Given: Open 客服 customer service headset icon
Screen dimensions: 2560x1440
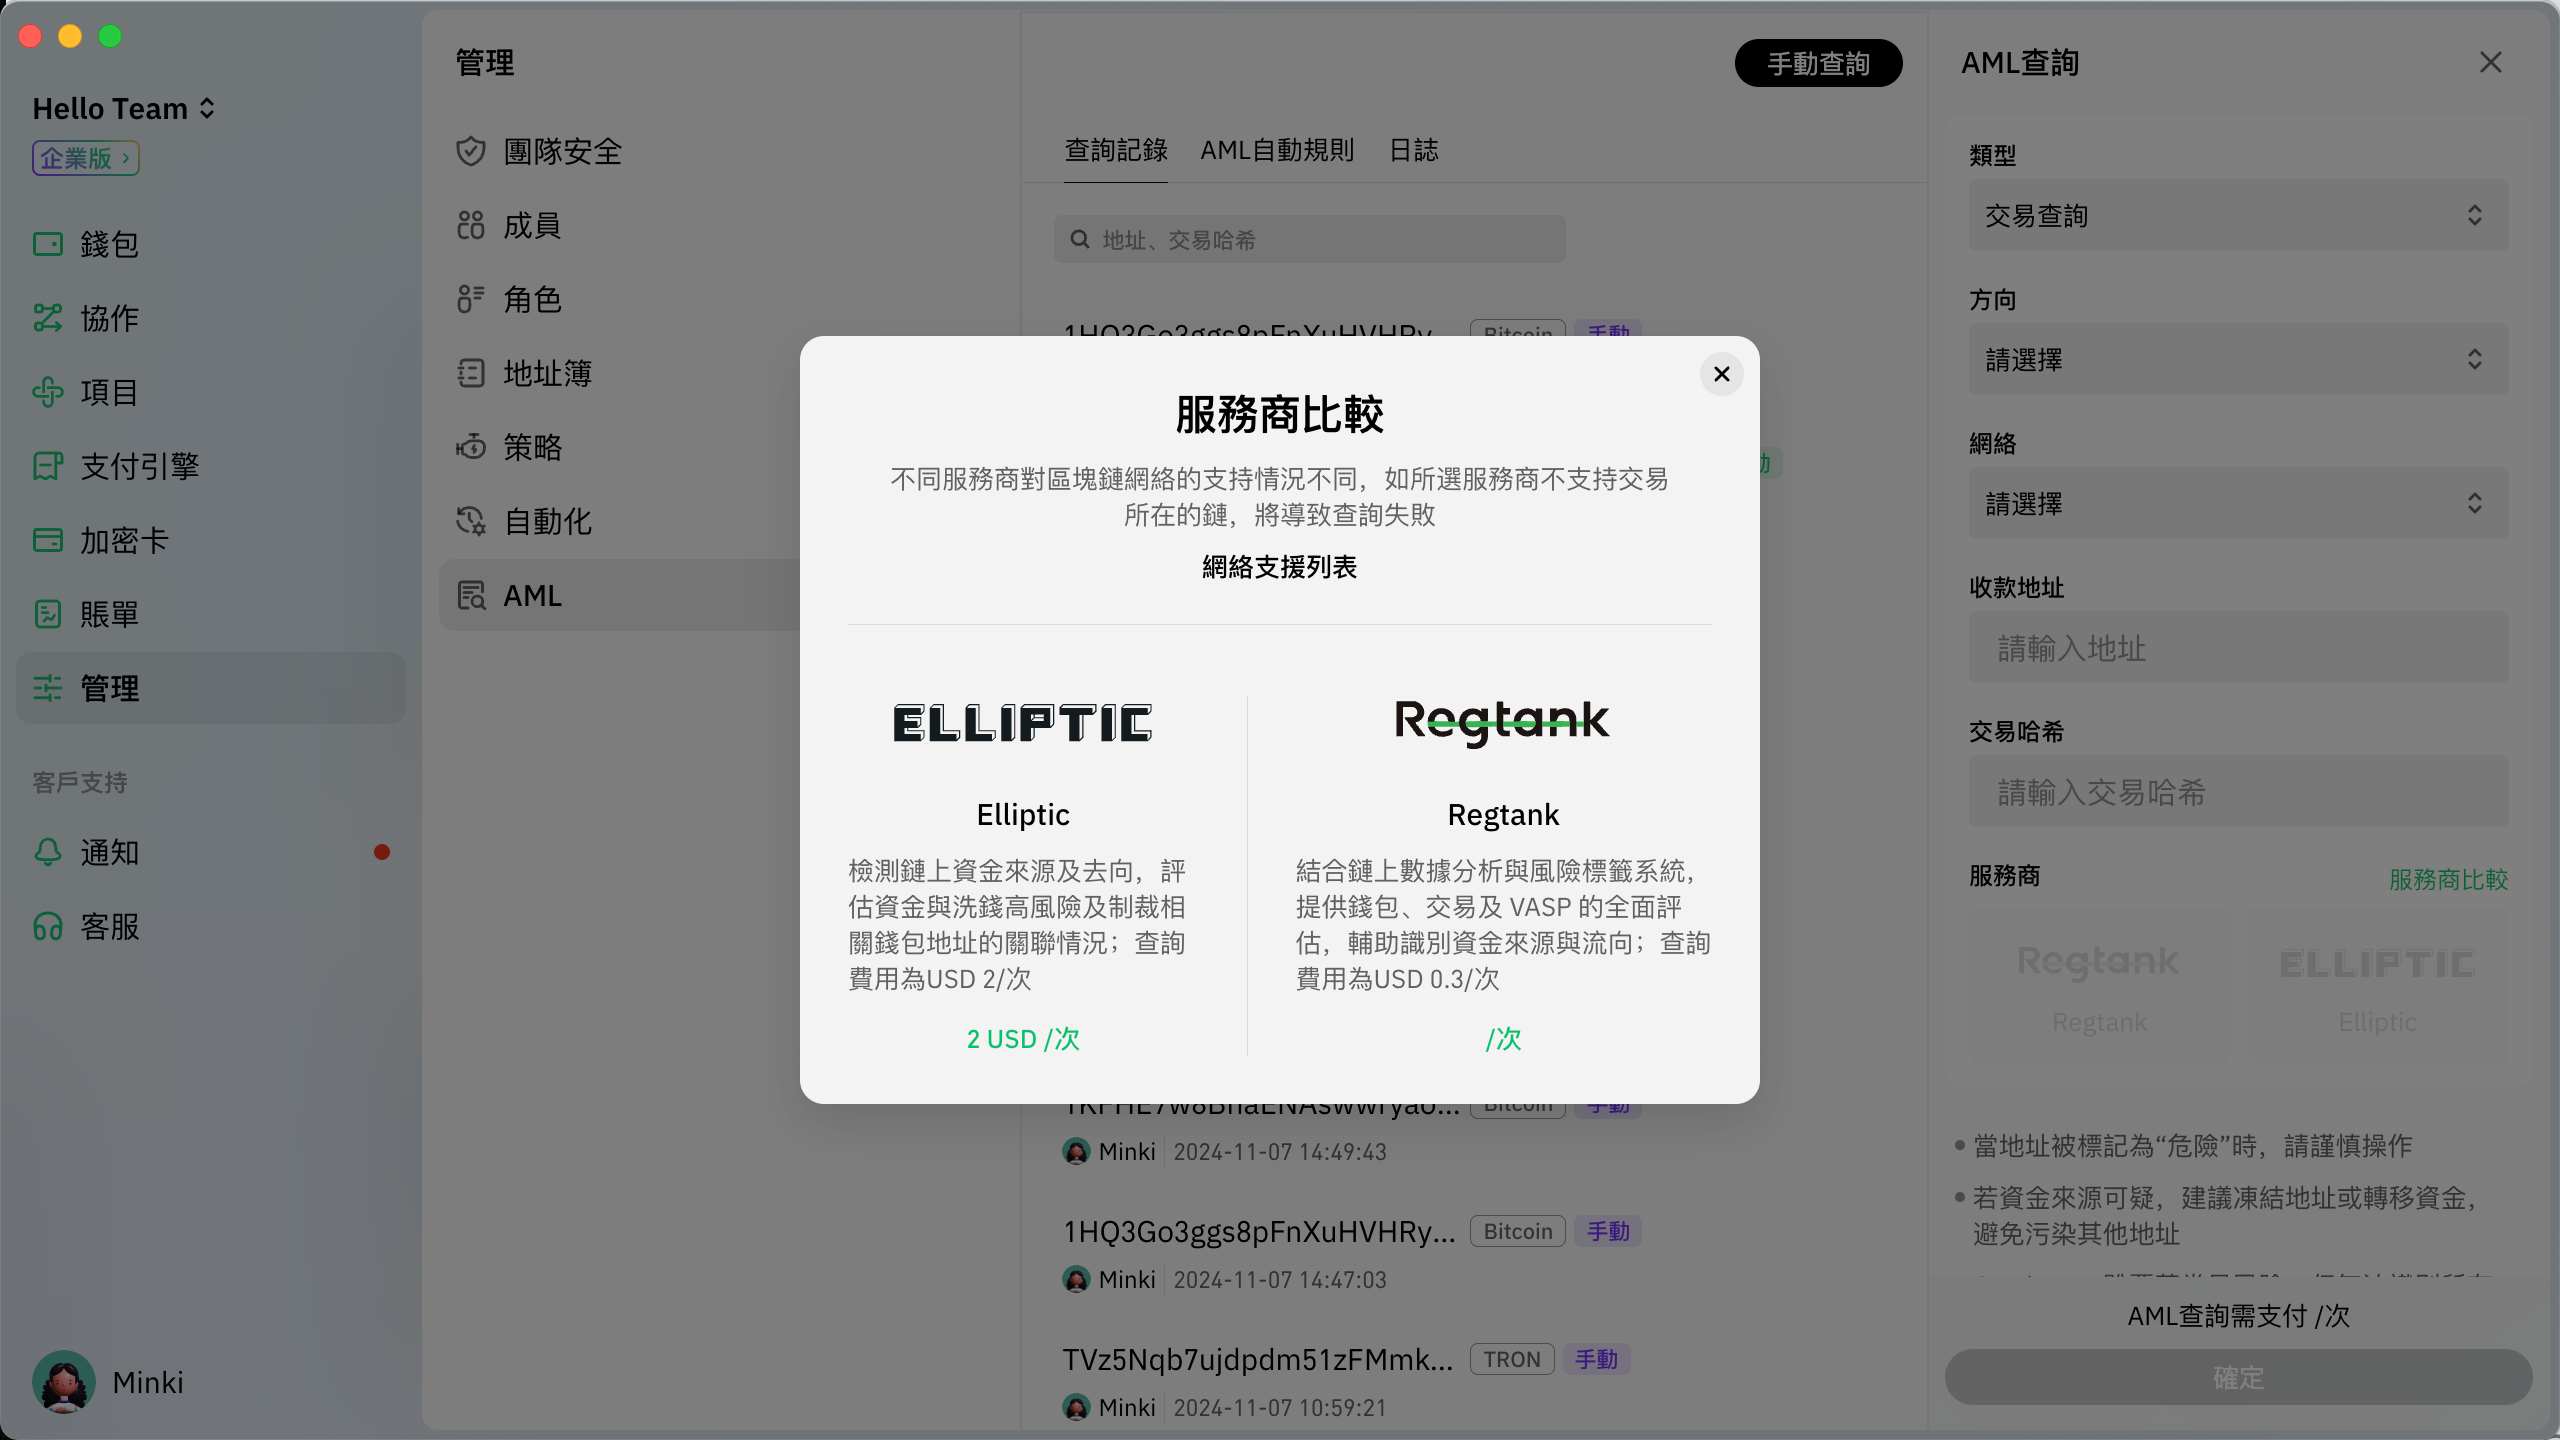Looking at the screenshot, I should 48,926.
